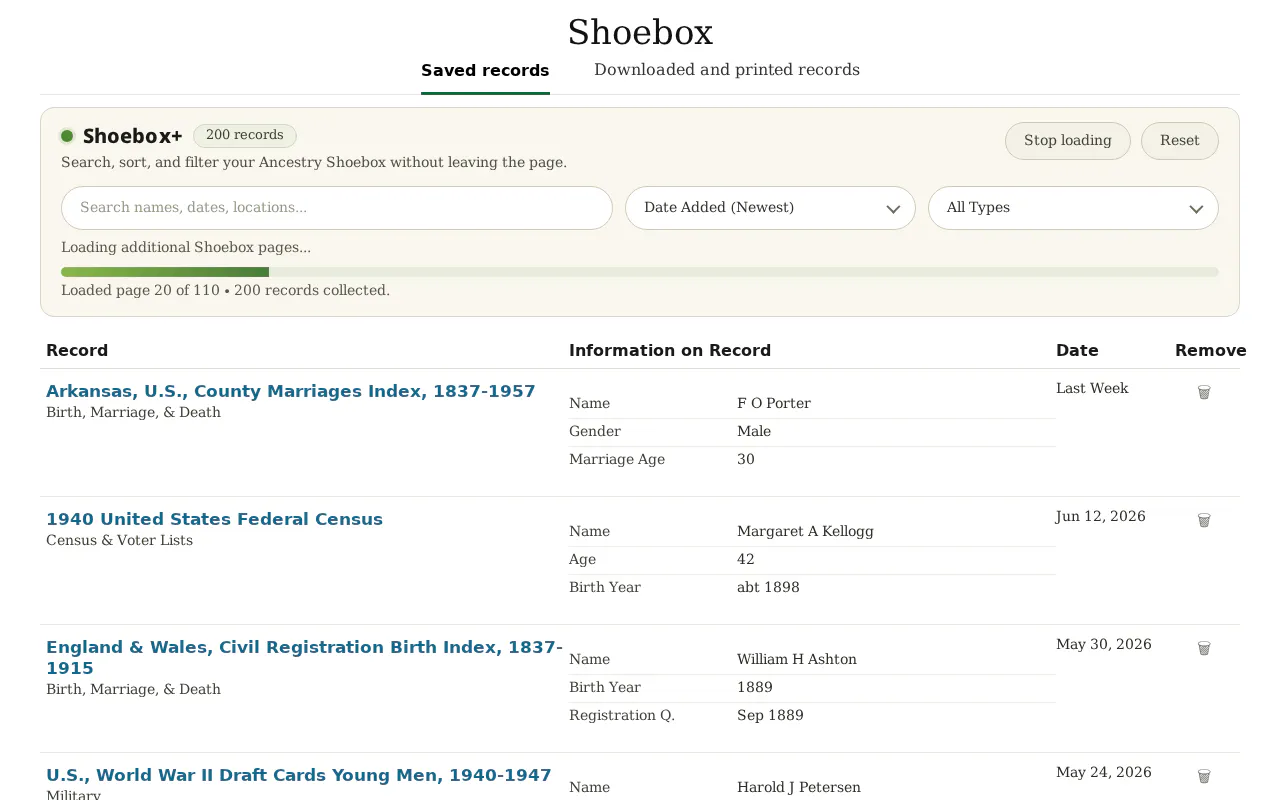Open 1940 United States Federal Census link
The image size is (1280, 800).
click(x=214, y=519)
